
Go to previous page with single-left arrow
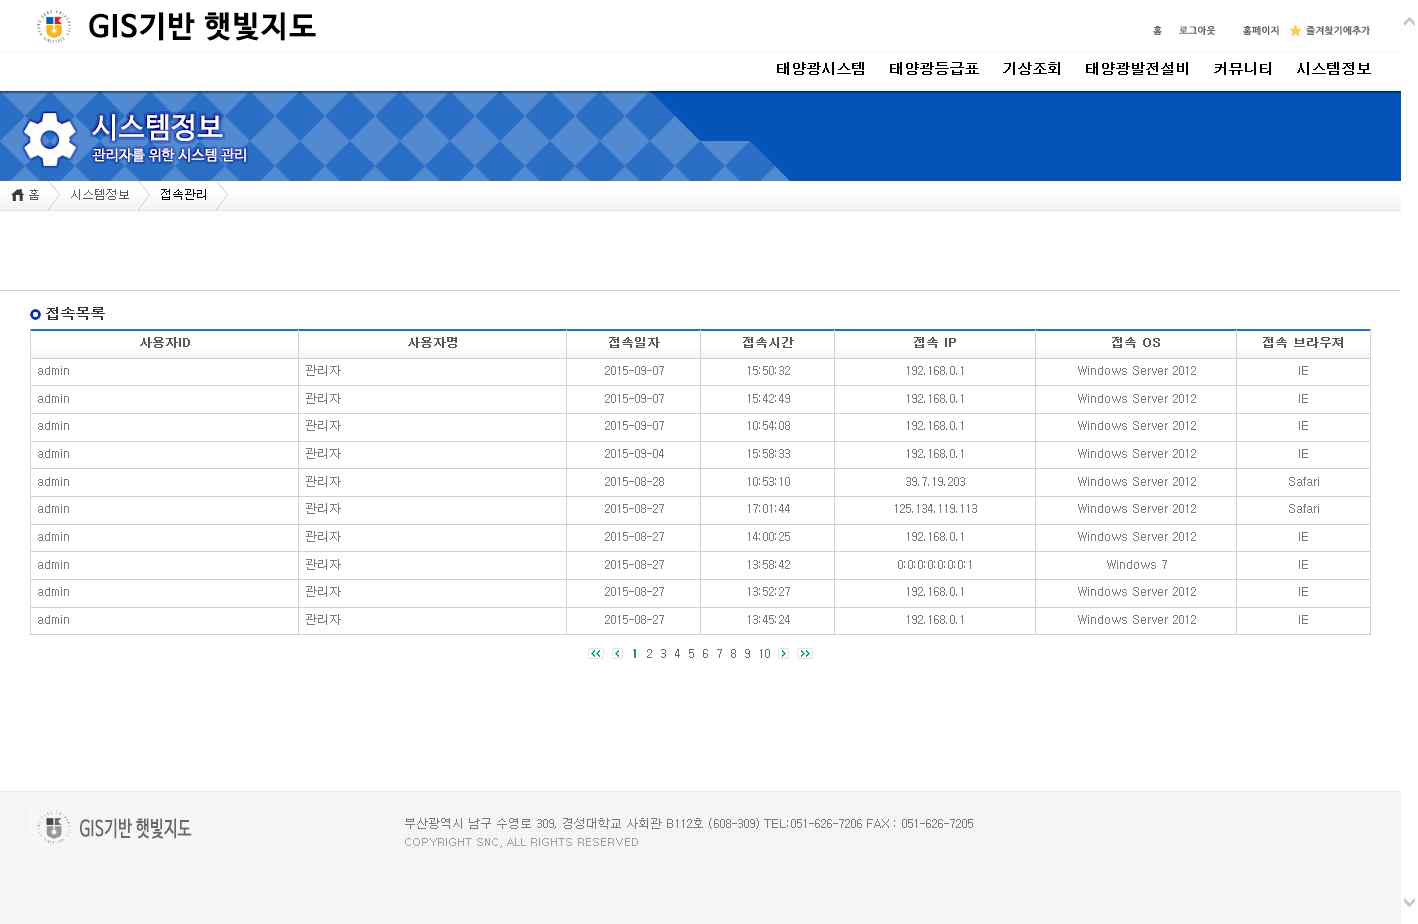coord(617,654)
